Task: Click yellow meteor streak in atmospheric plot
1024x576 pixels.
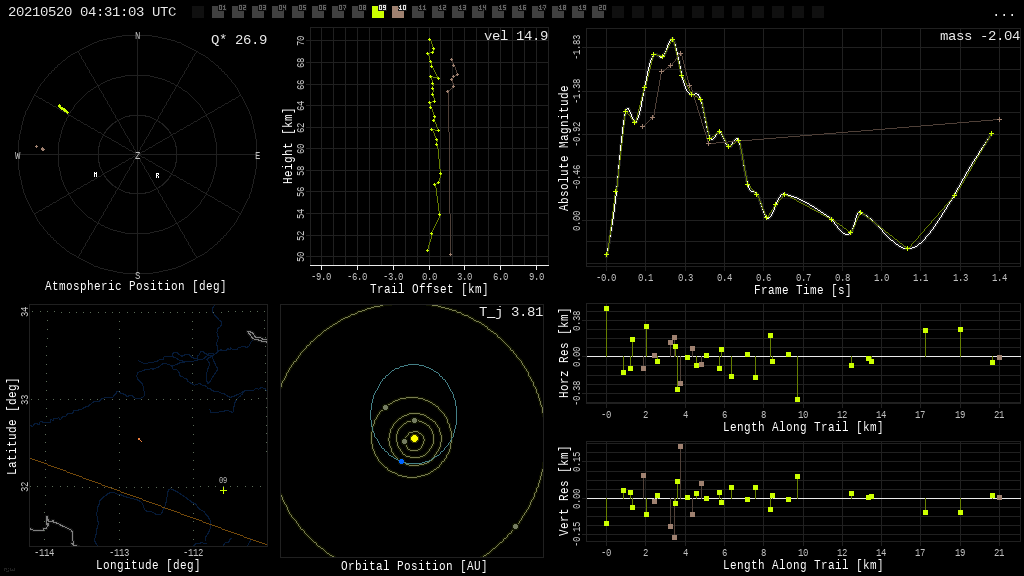Action: tap(63, 108)
